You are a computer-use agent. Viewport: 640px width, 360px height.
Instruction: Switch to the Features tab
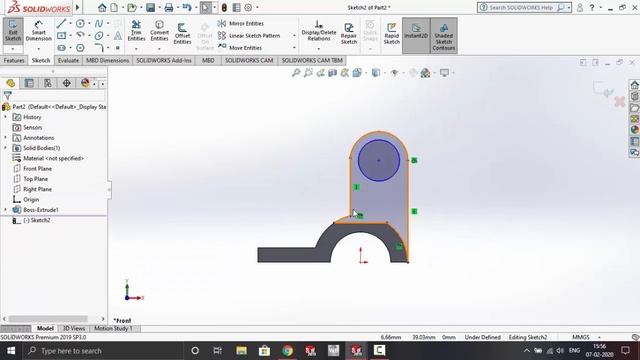coord(14,60)
